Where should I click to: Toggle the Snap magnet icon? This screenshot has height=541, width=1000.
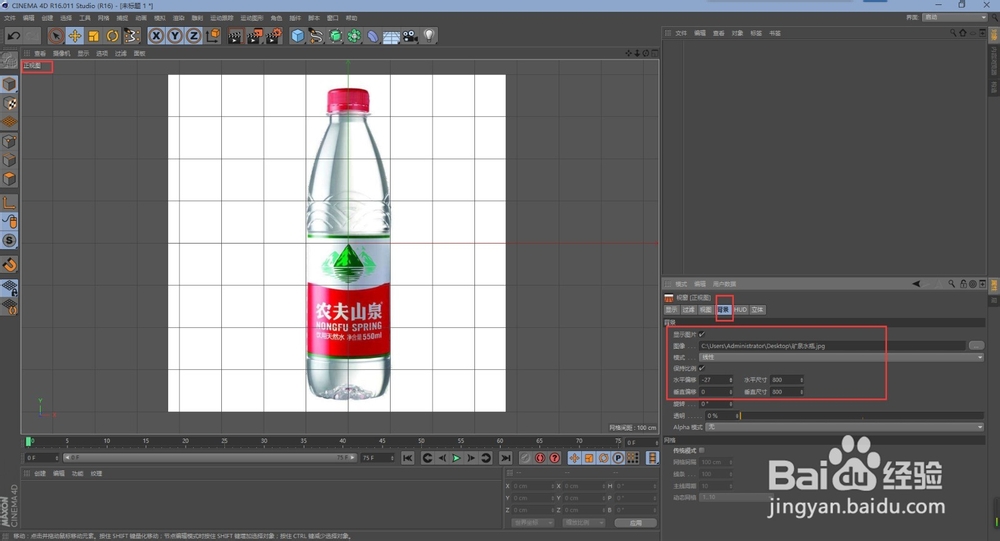click(9, 264)
